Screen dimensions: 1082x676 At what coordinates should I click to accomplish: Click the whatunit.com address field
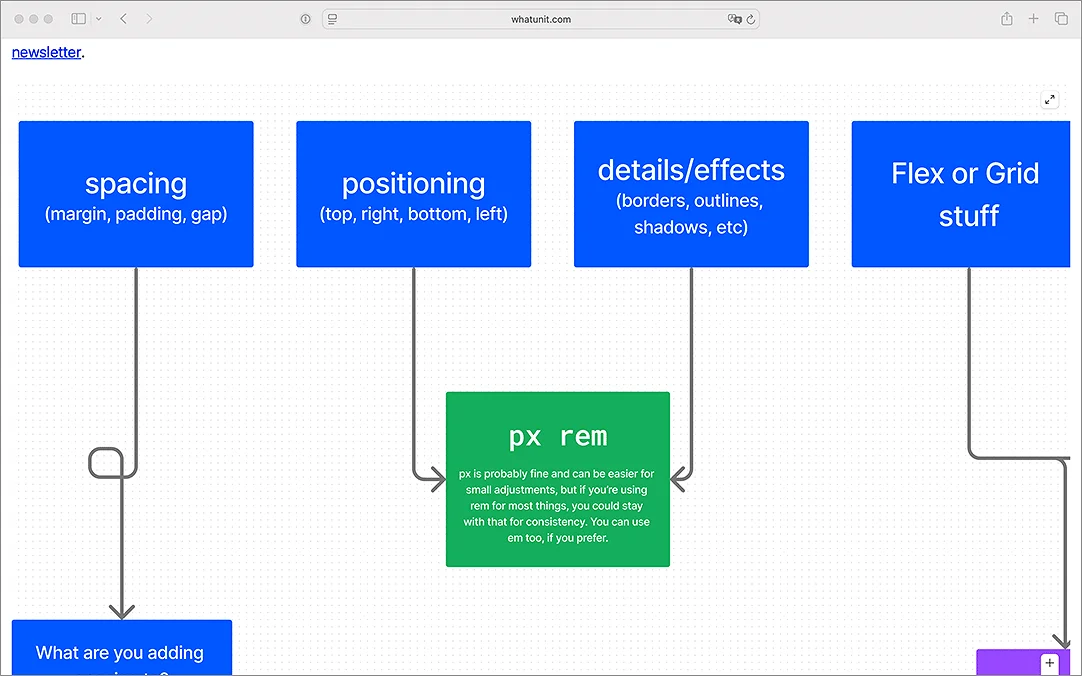click(541, 19)
